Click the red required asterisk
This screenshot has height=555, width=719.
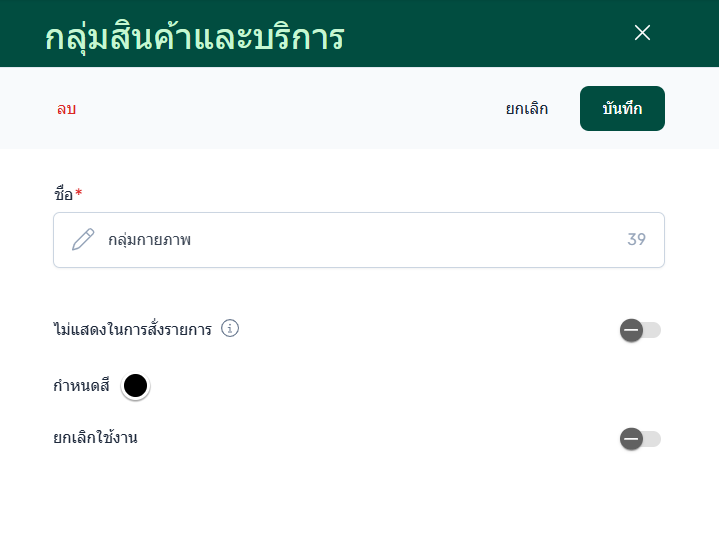pos(79,192)
